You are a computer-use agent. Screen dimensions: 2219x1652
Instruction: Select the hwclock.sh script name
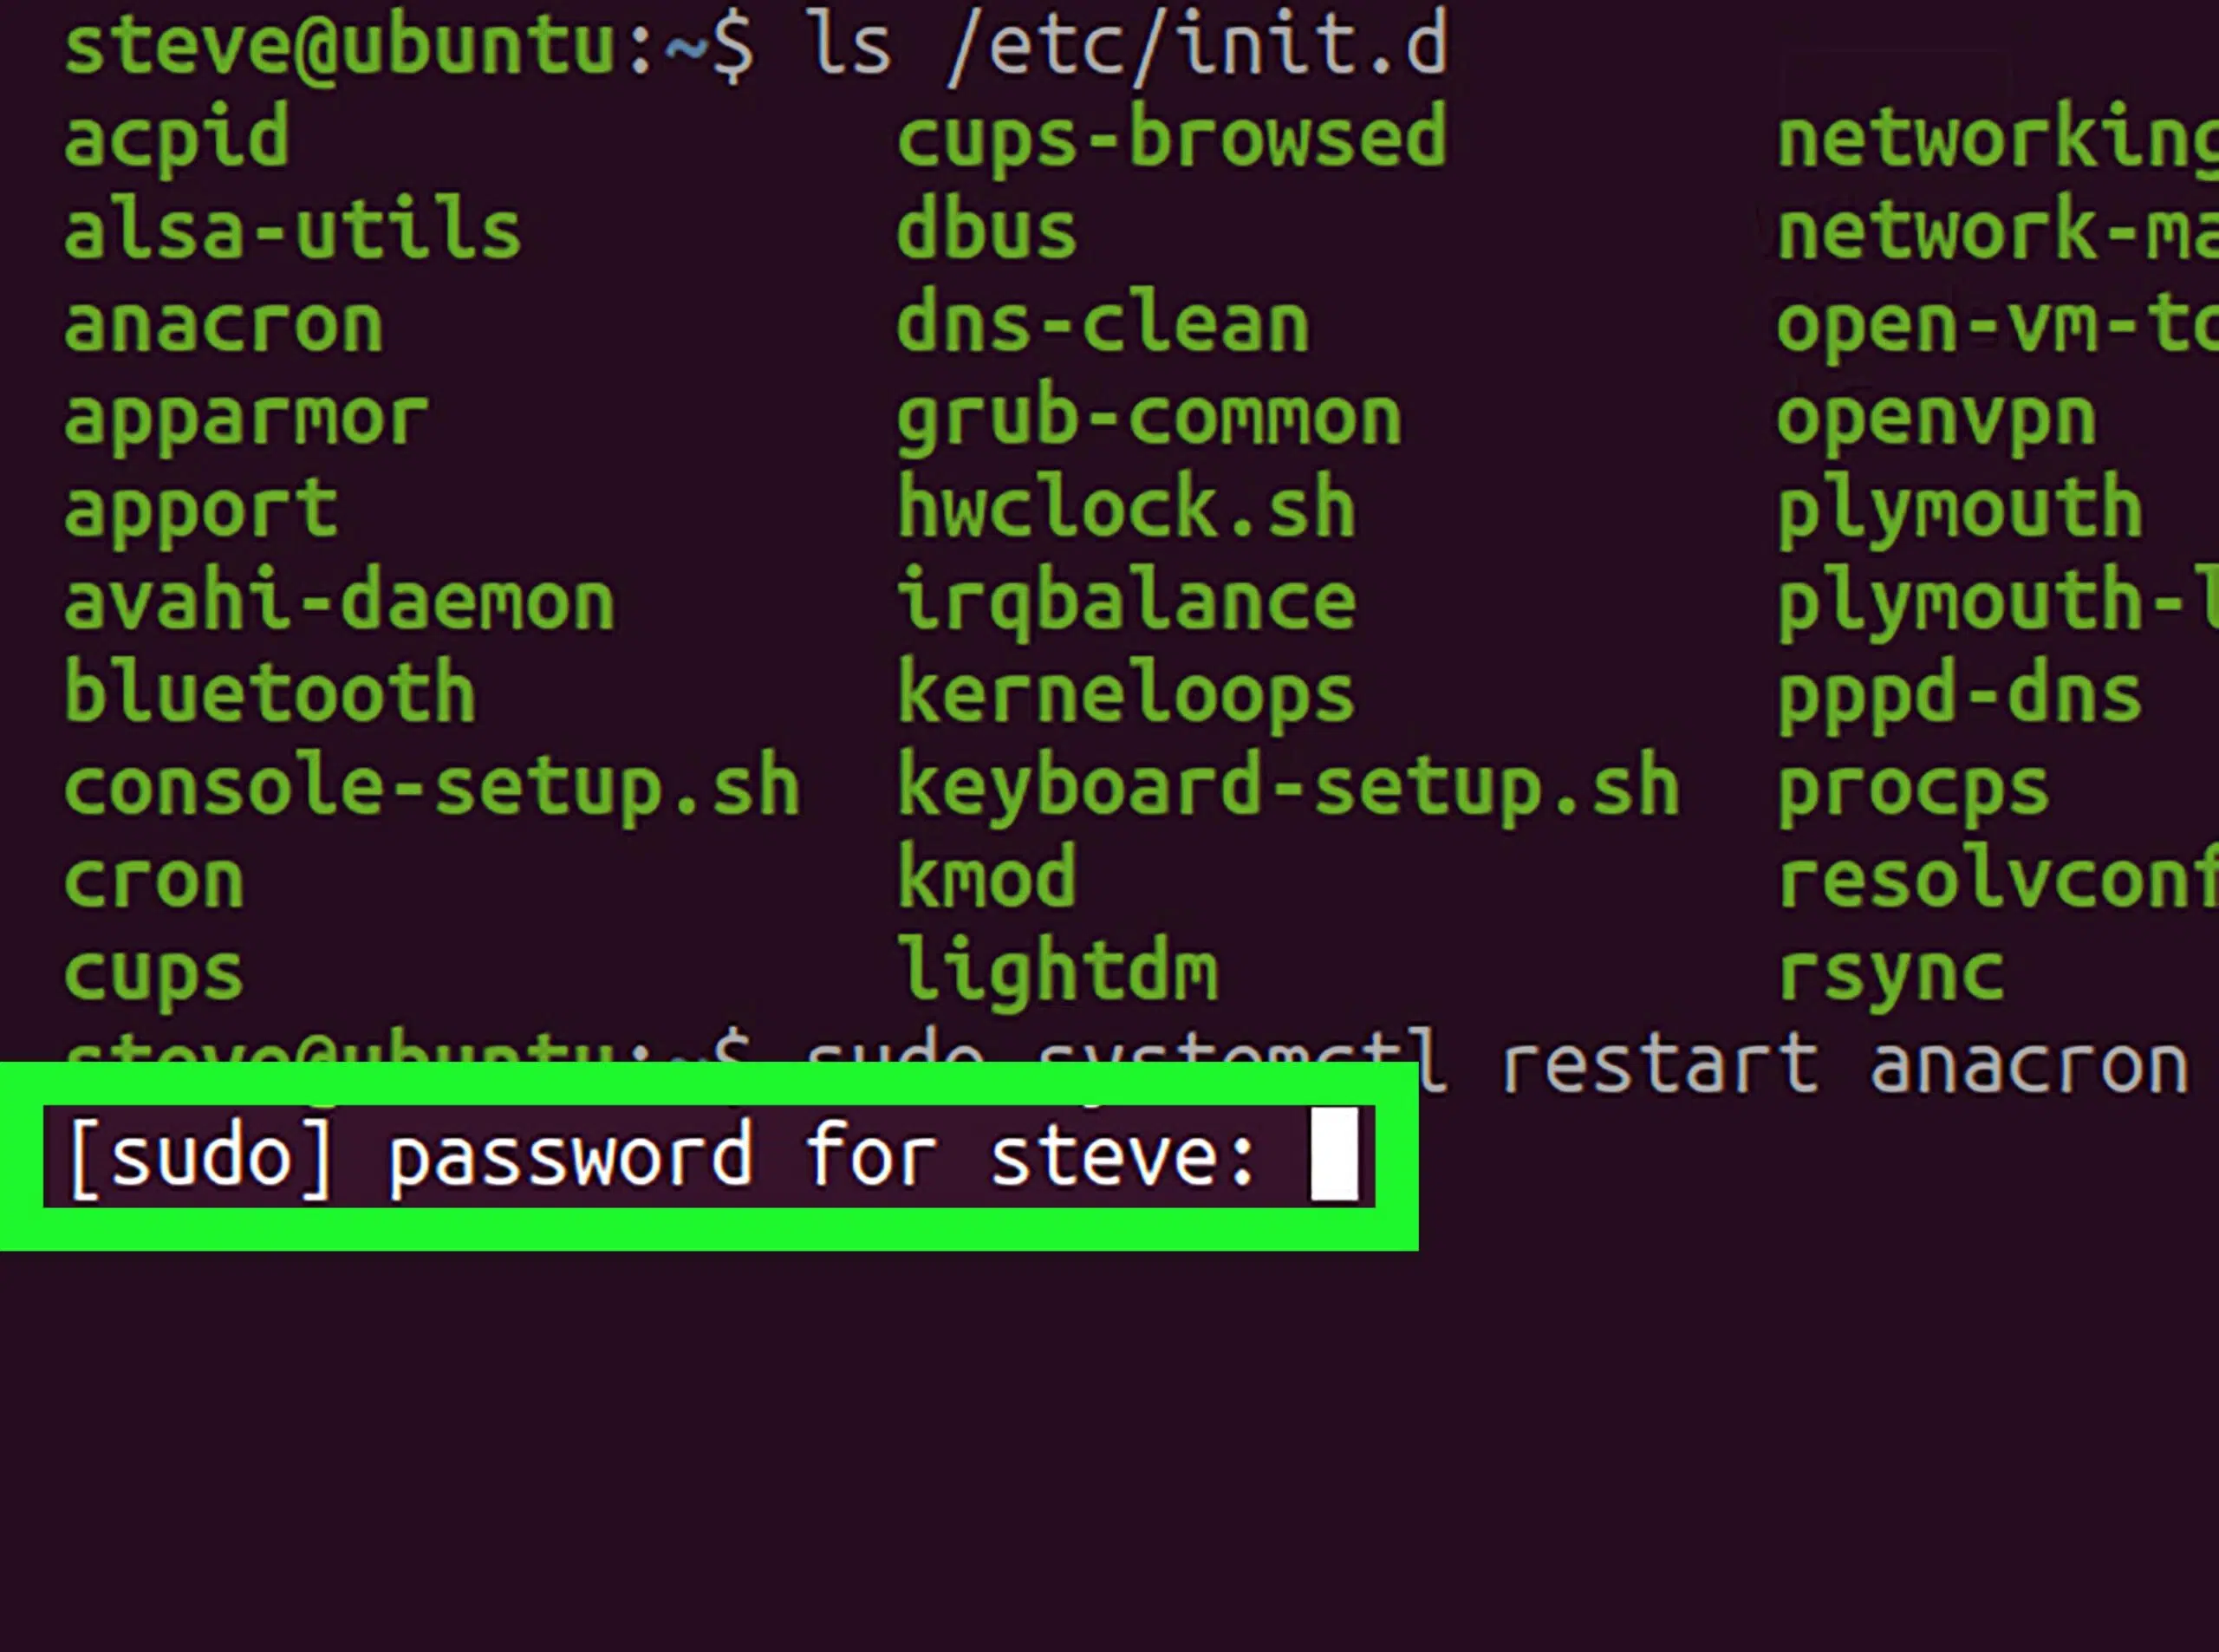click(x=1125, y=508)
